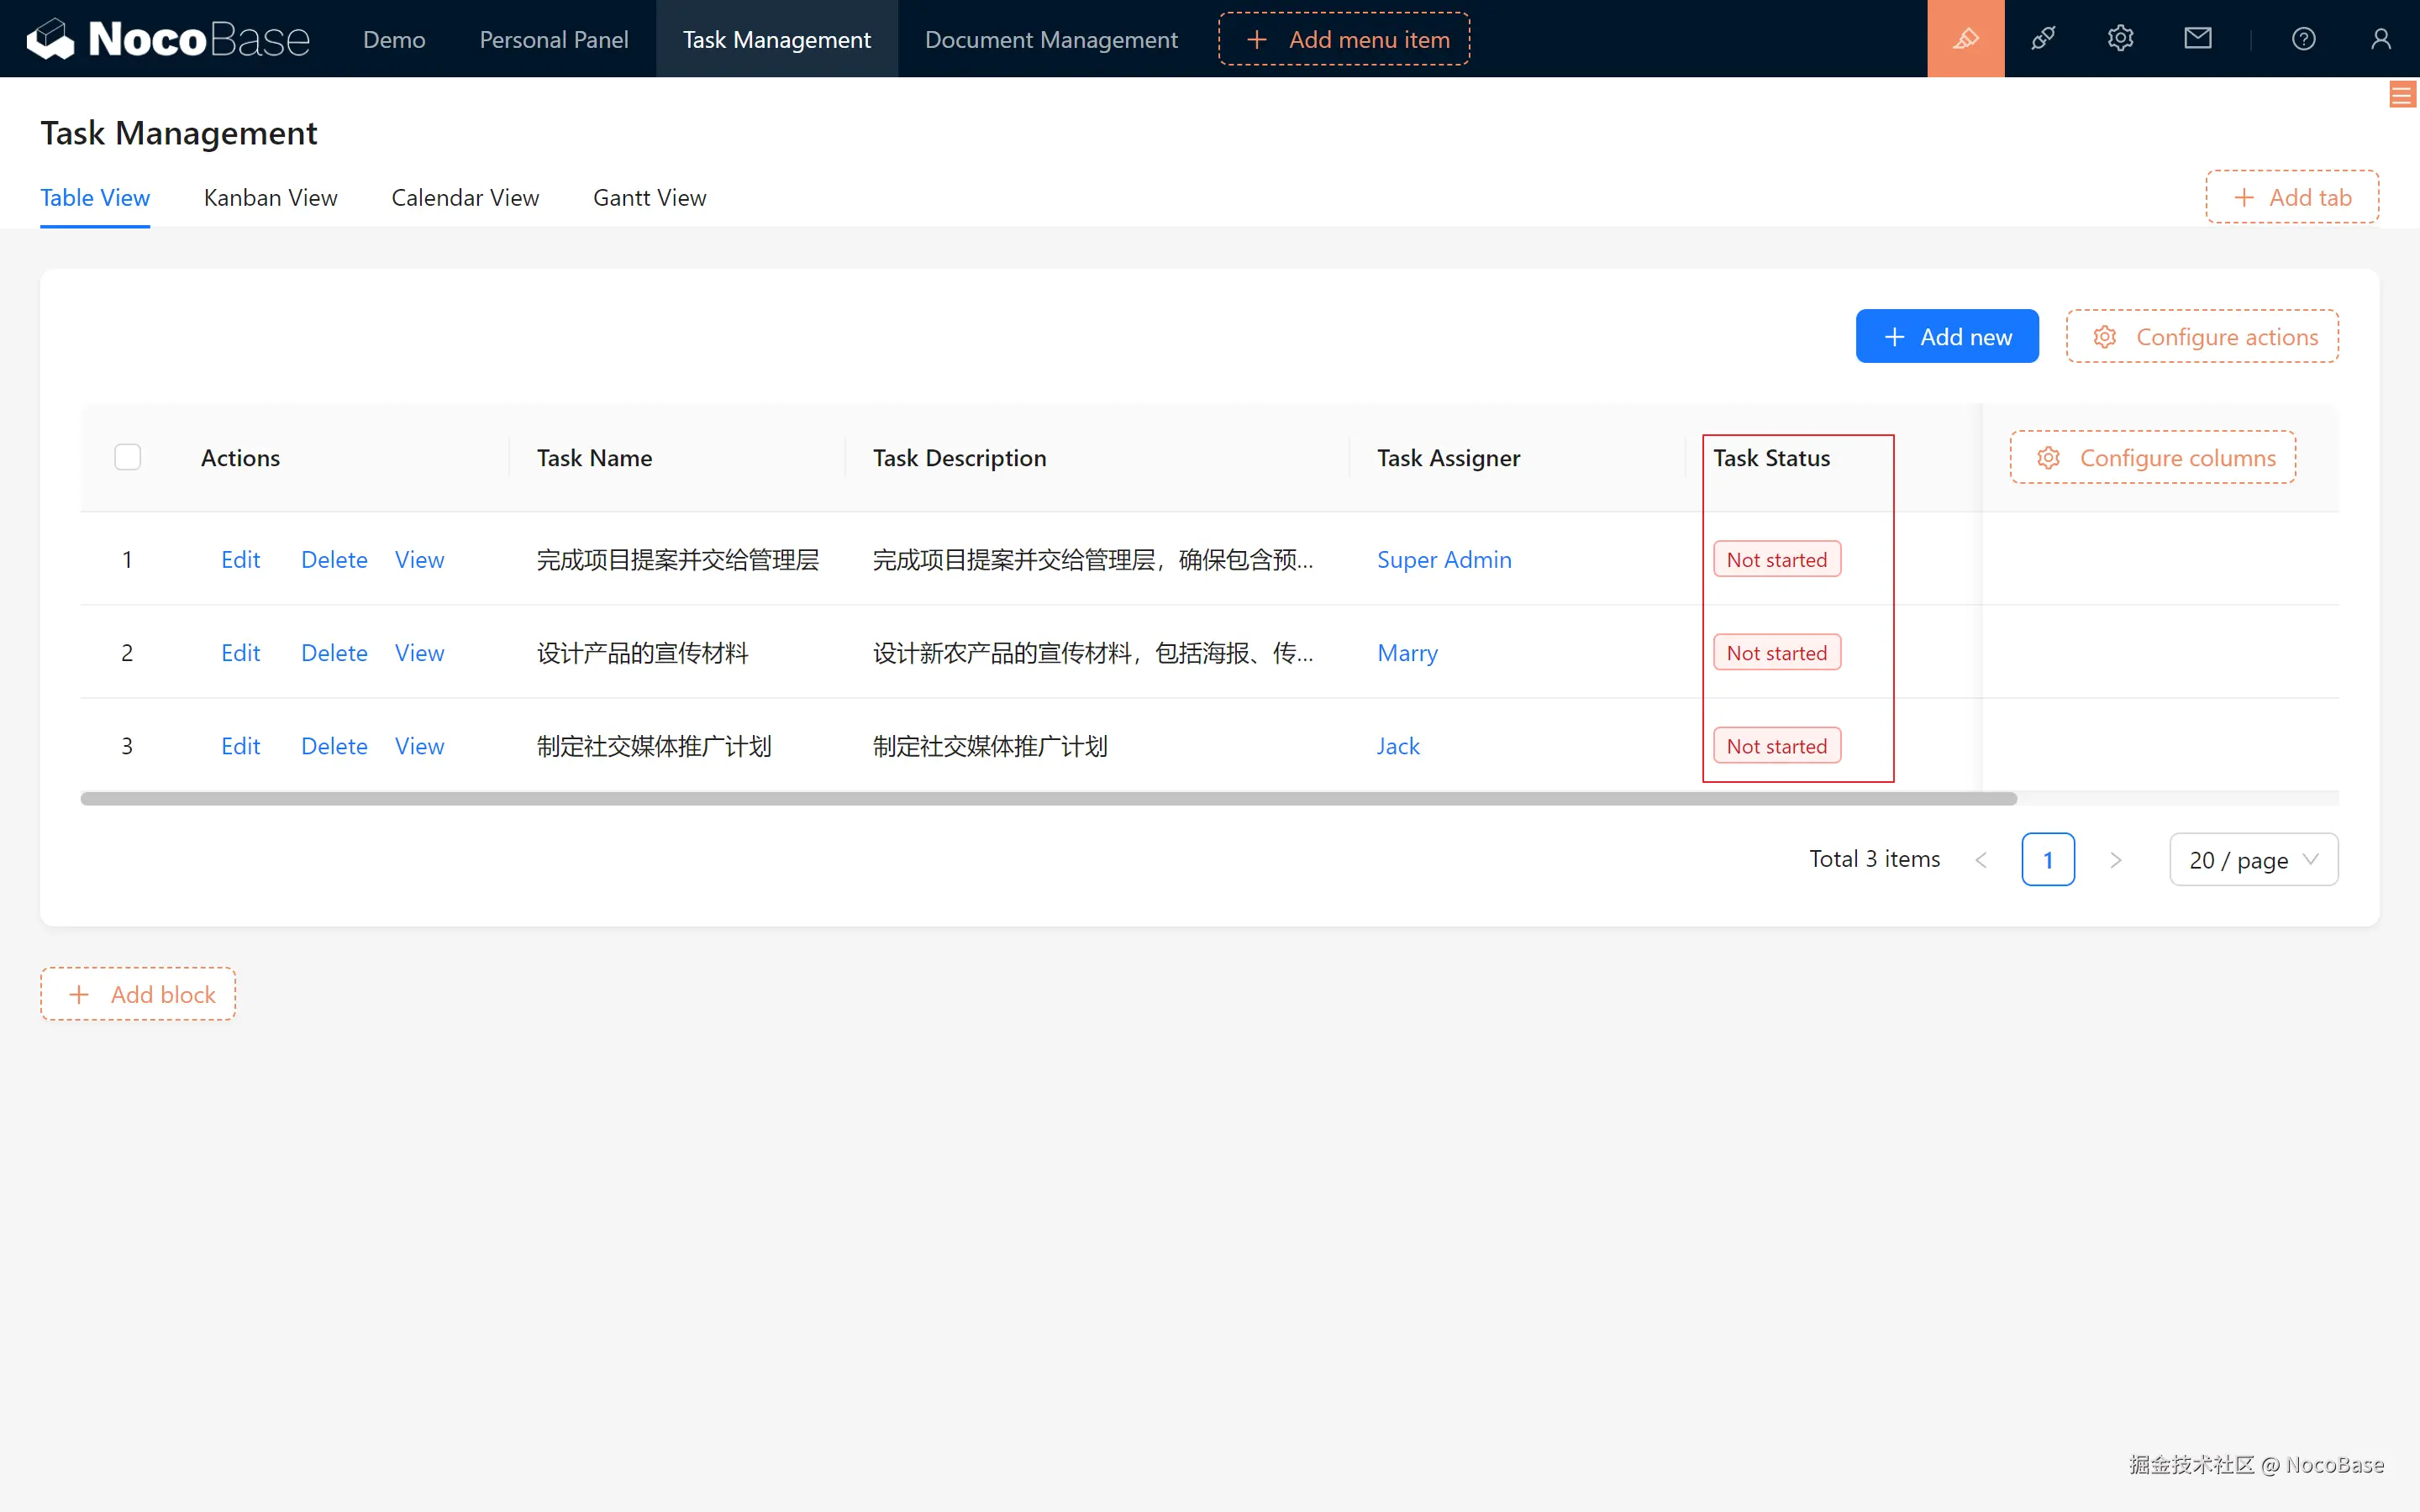Click the Super Admin assigner link

pos(1443,560)
